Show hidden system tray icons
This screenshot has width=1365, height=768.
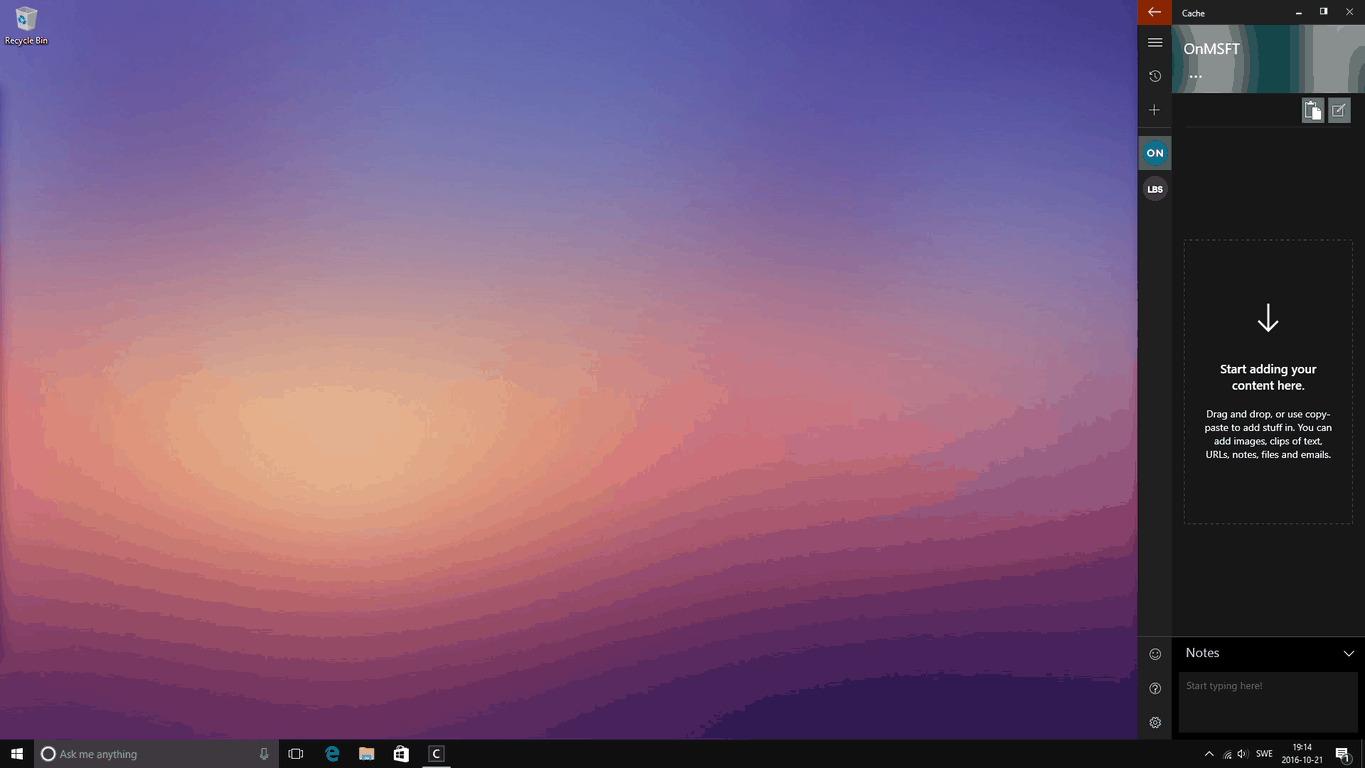click(x=1209, y=754)
